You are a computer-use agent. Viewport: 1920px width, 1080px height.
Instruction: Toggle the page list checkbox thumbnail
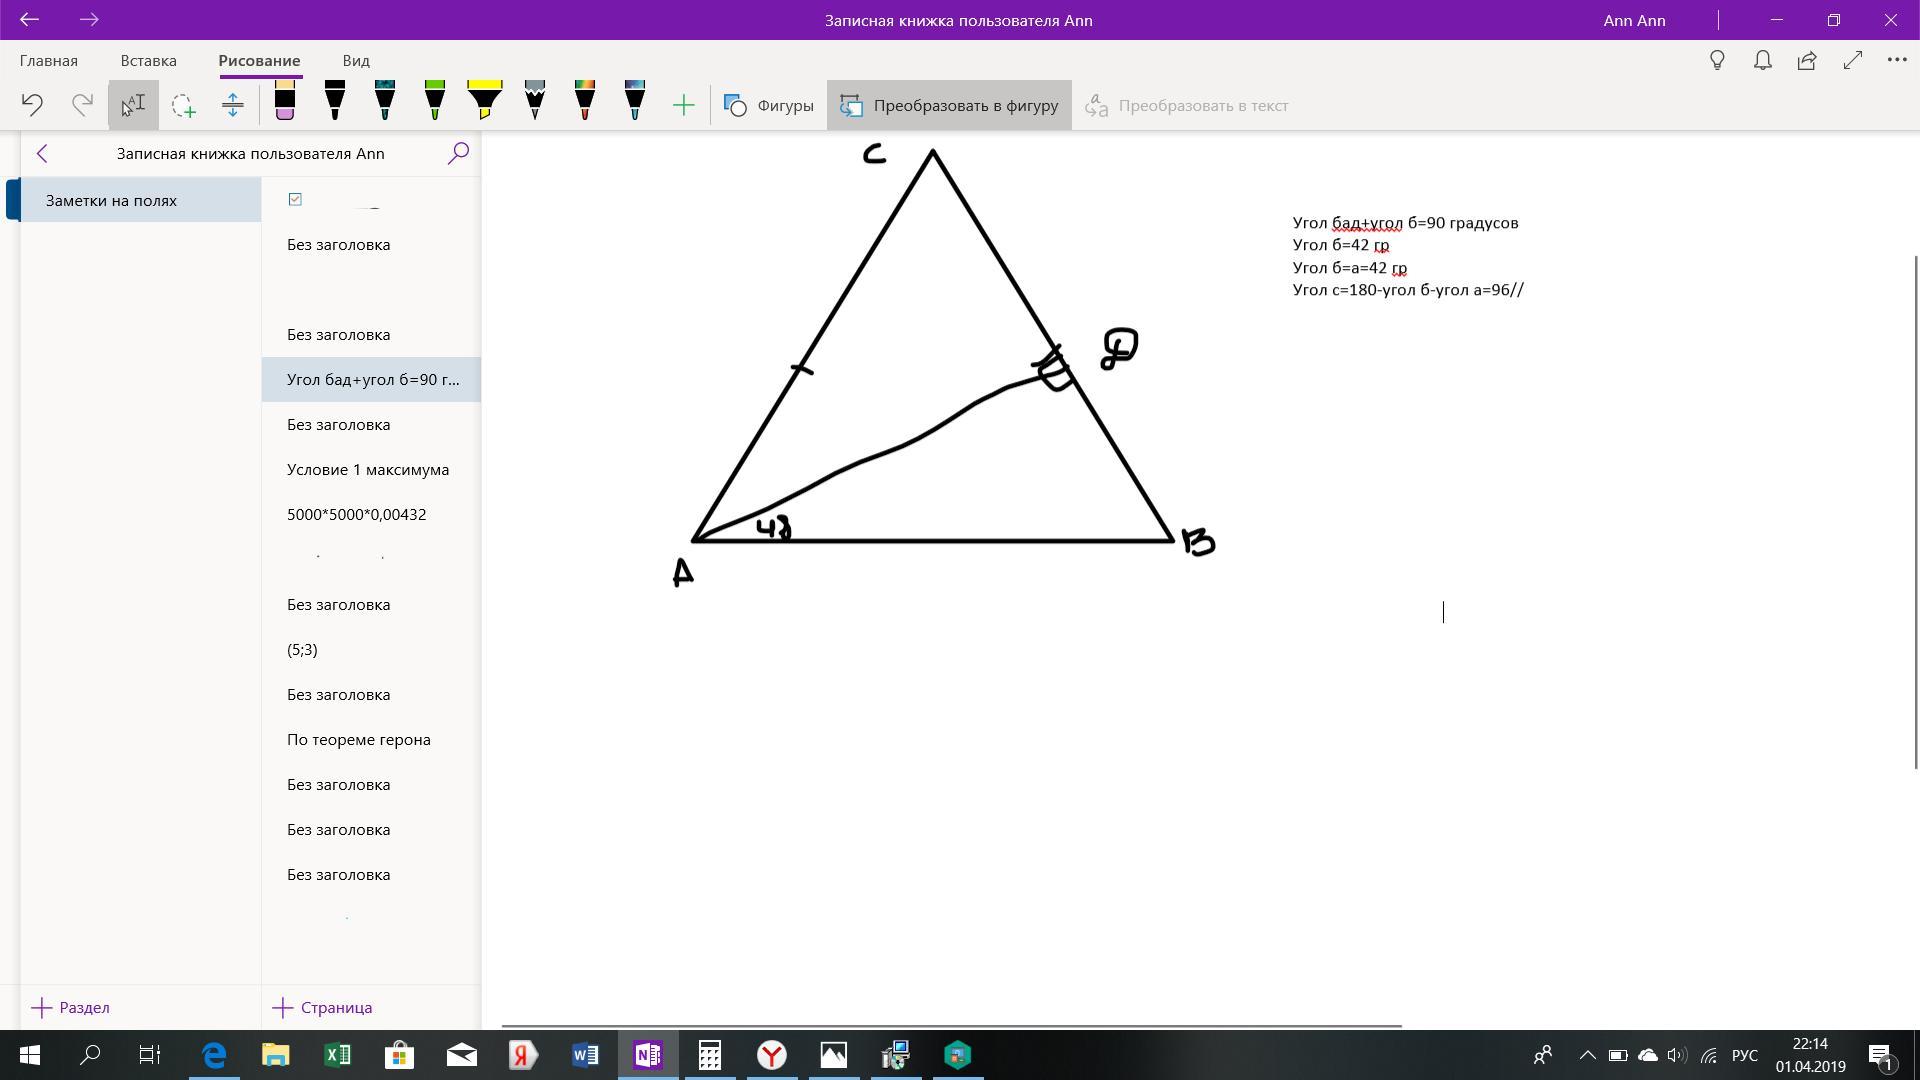(295, 199)
